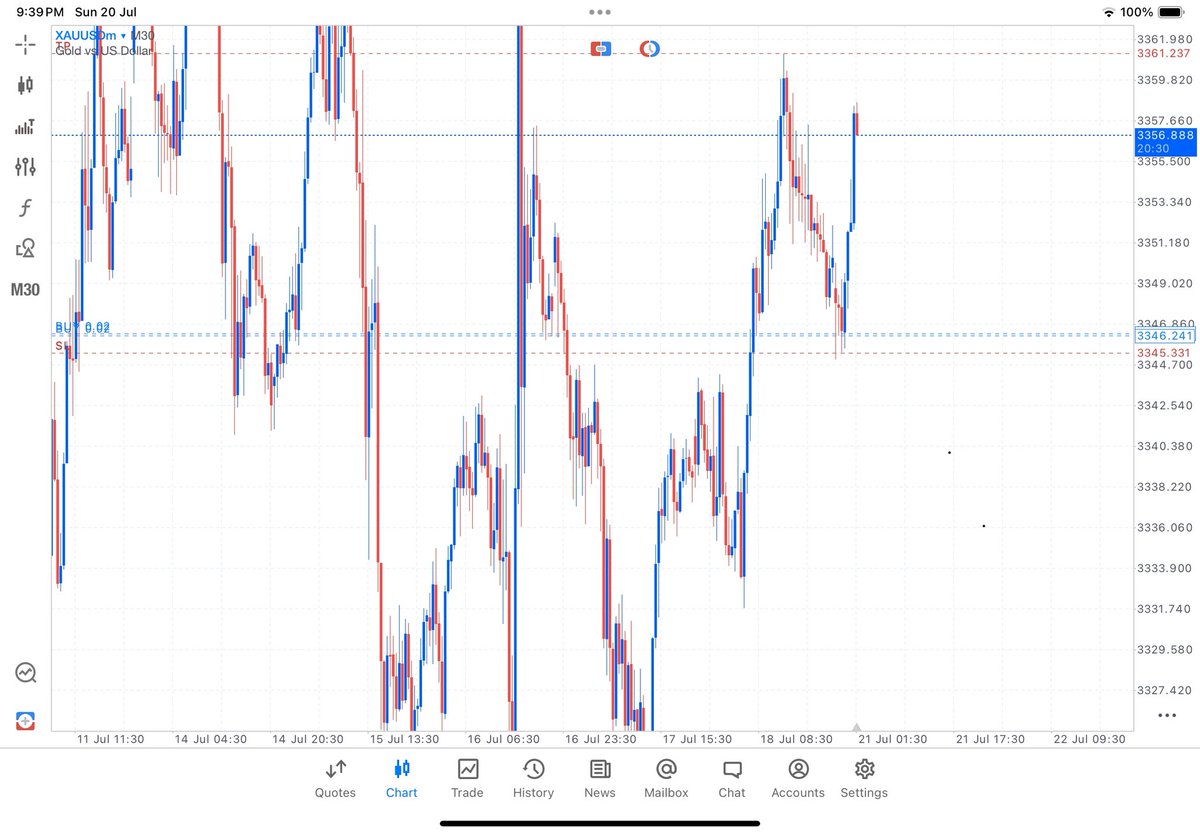
Task: Open the drawing objects shapes tool
Action: tap(26, 249)
